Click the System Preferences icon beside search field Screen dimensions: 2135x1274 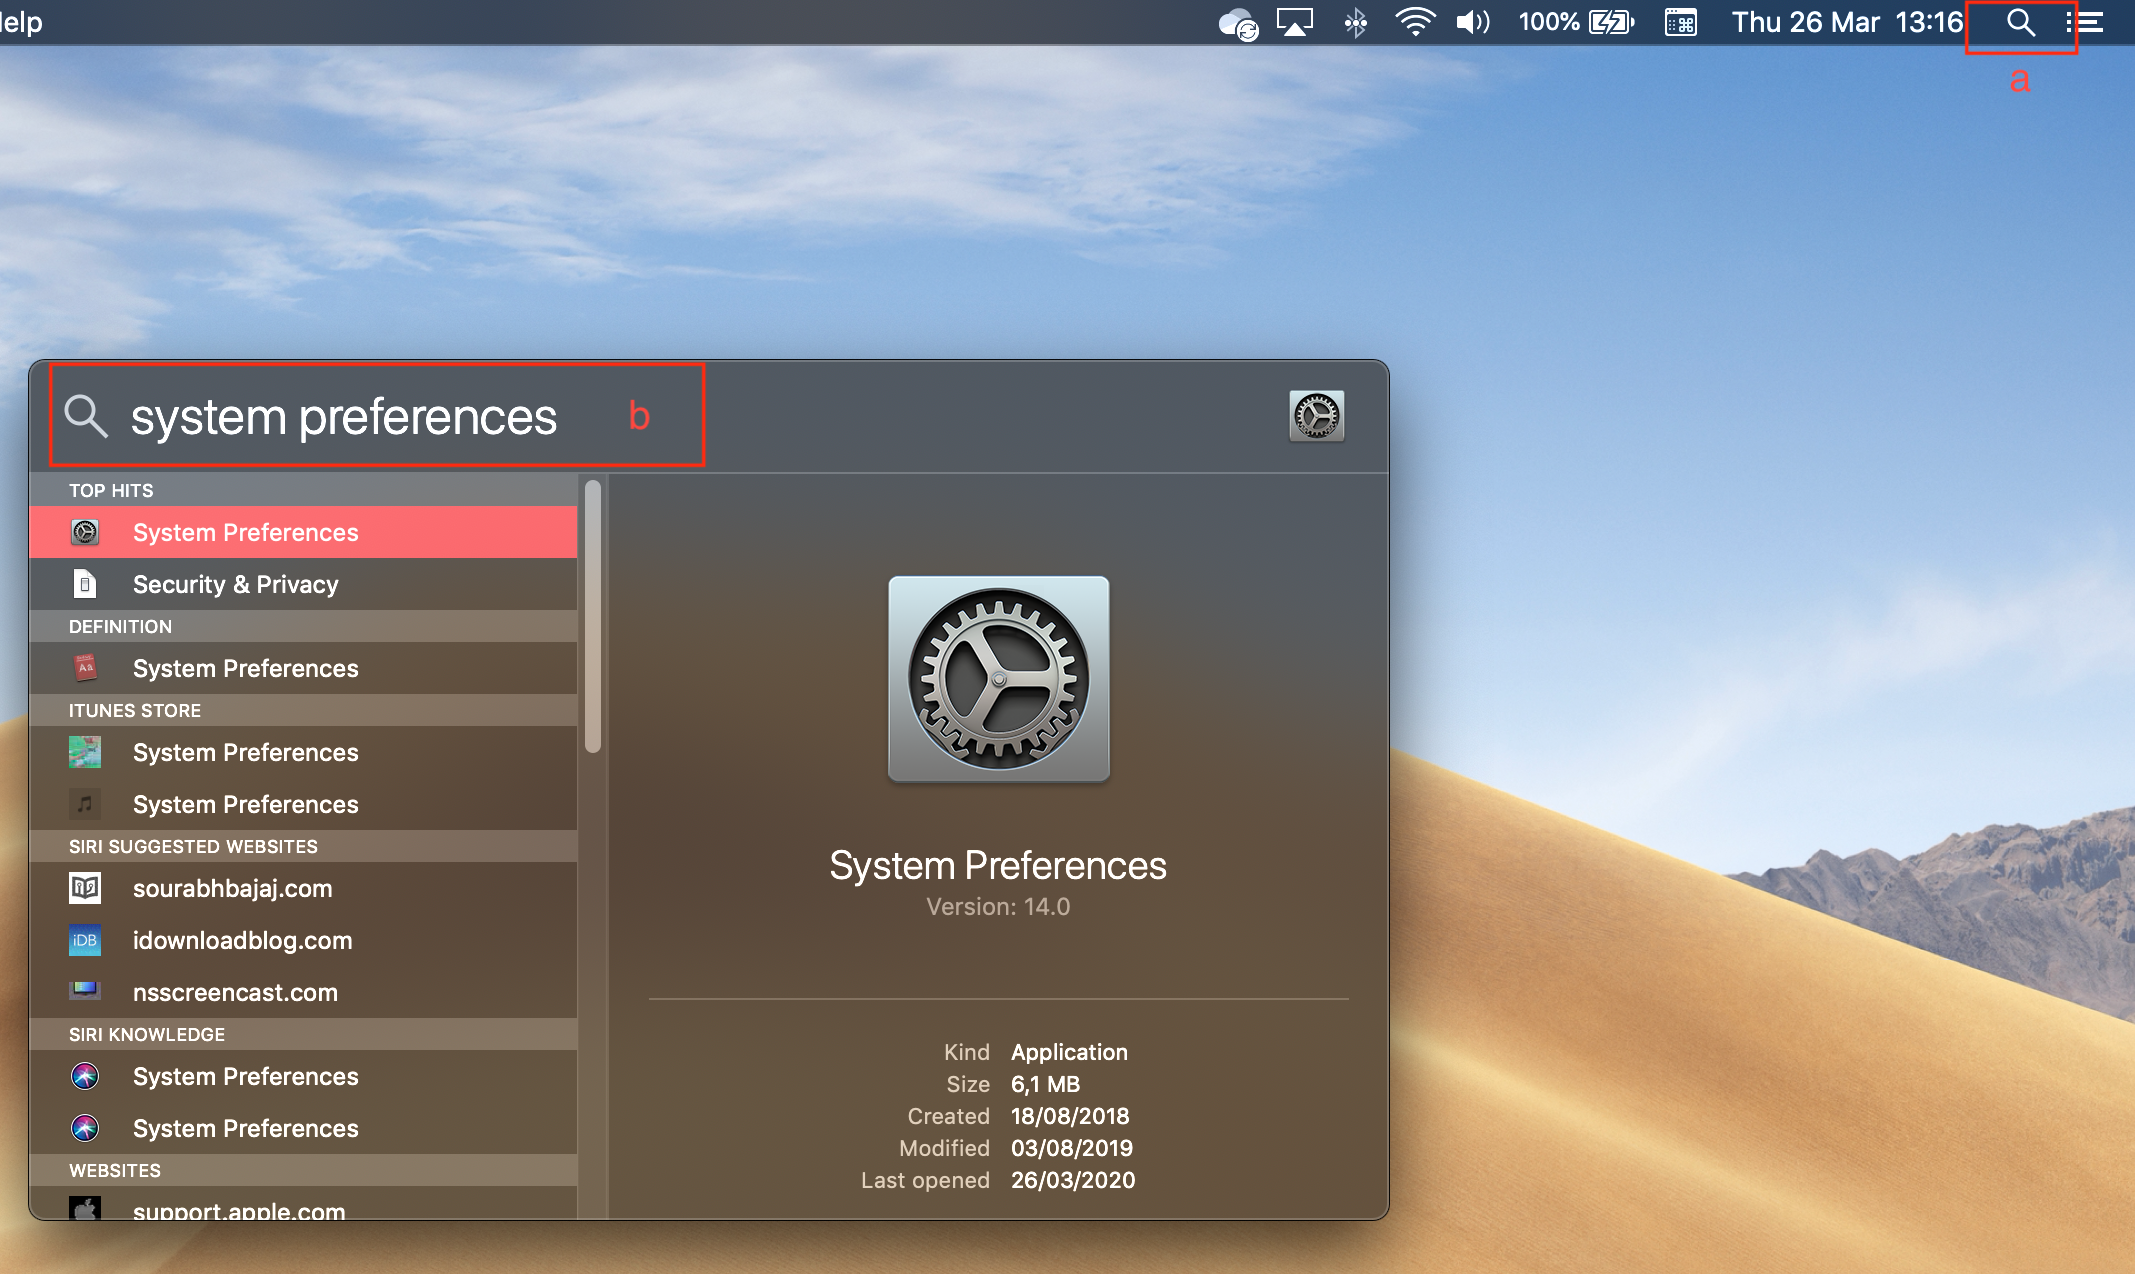click(x=1316, y=416)
